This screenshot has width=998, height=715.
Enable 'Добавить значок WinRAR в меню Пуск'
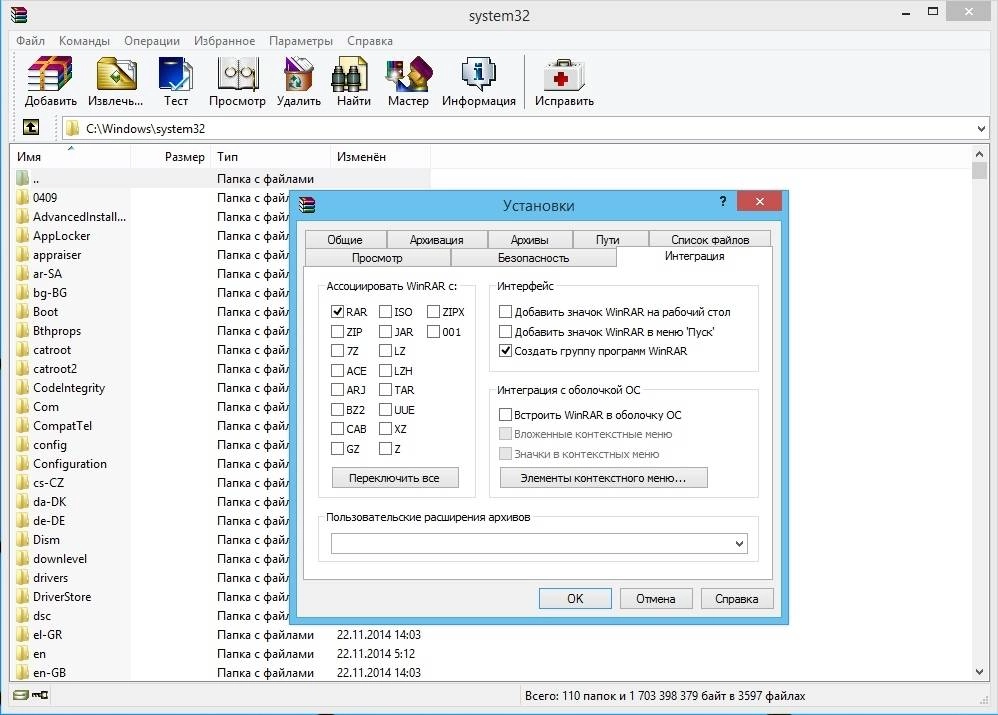(x=505, y=332)
